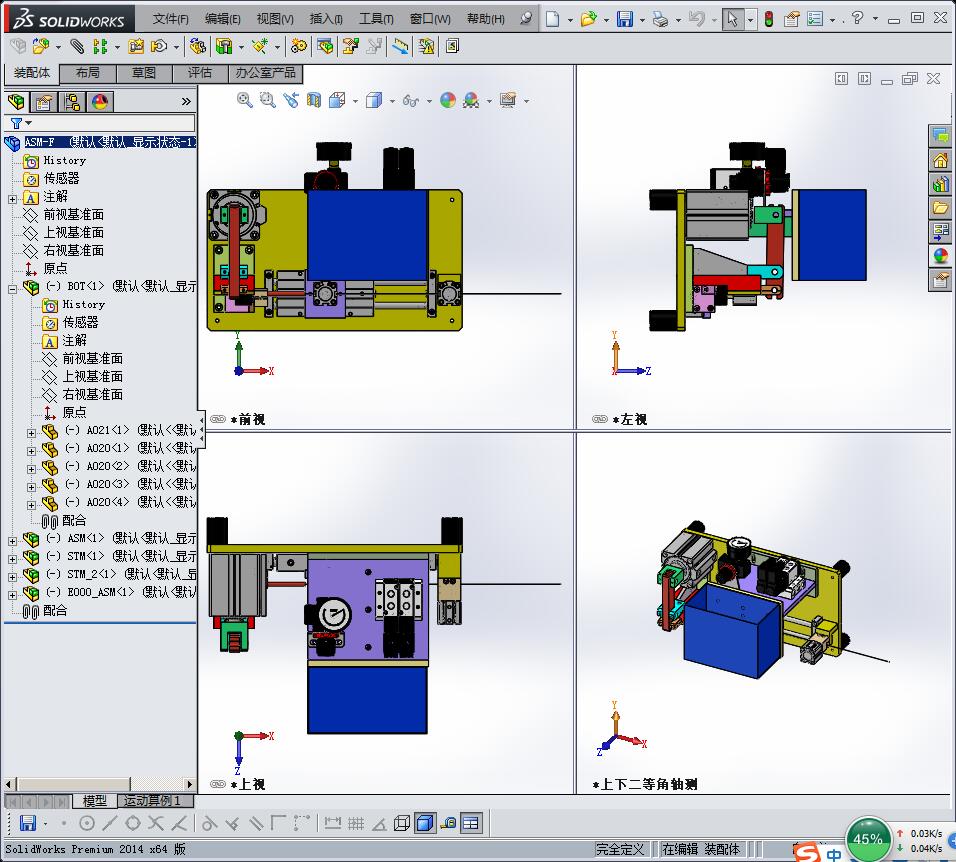Image resolution: width=956 pixels, height=862 pixels.
Task: Switch to the 草图 command tab
Action: tap(144, 73)
